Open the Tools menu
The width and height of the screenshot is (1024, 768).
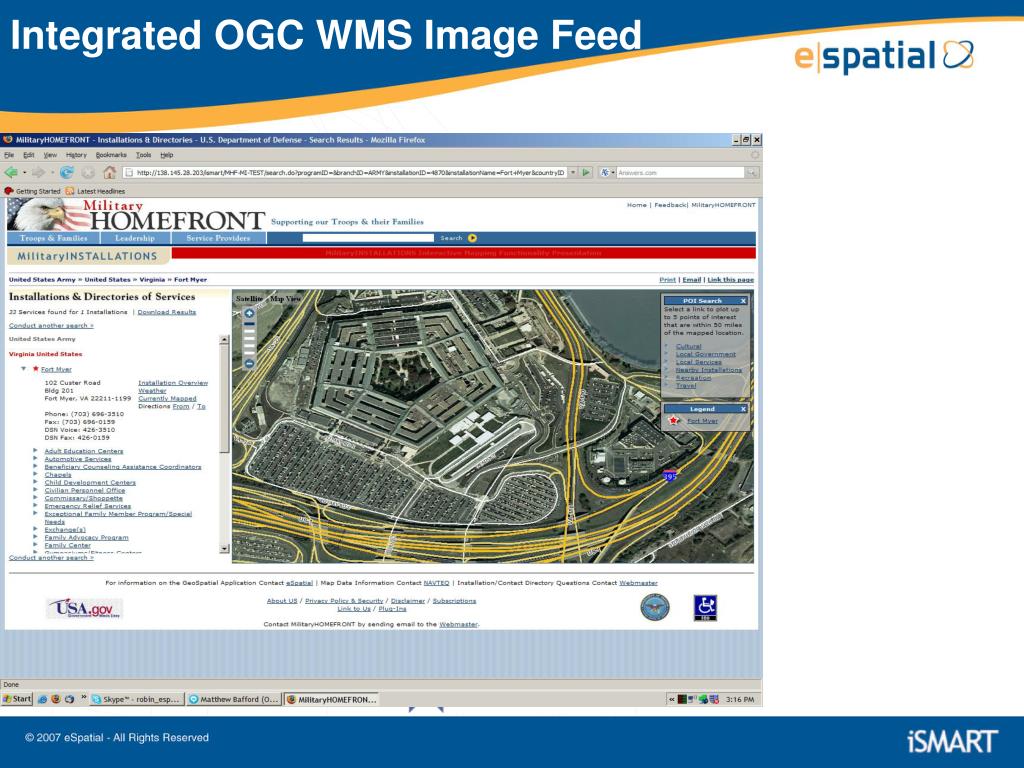pos(143,155)
